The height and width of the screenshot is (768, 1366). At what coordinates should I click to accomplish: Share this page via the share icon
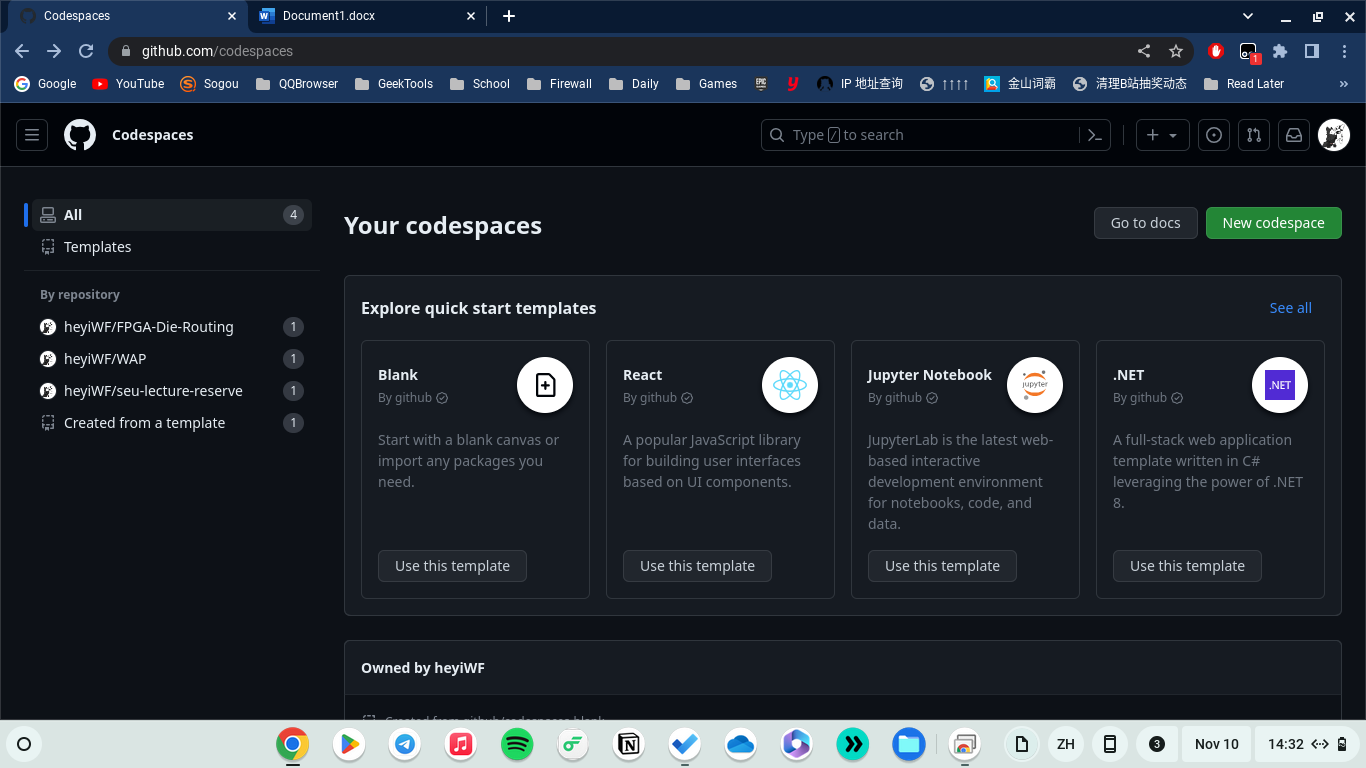coord(1144,51)
